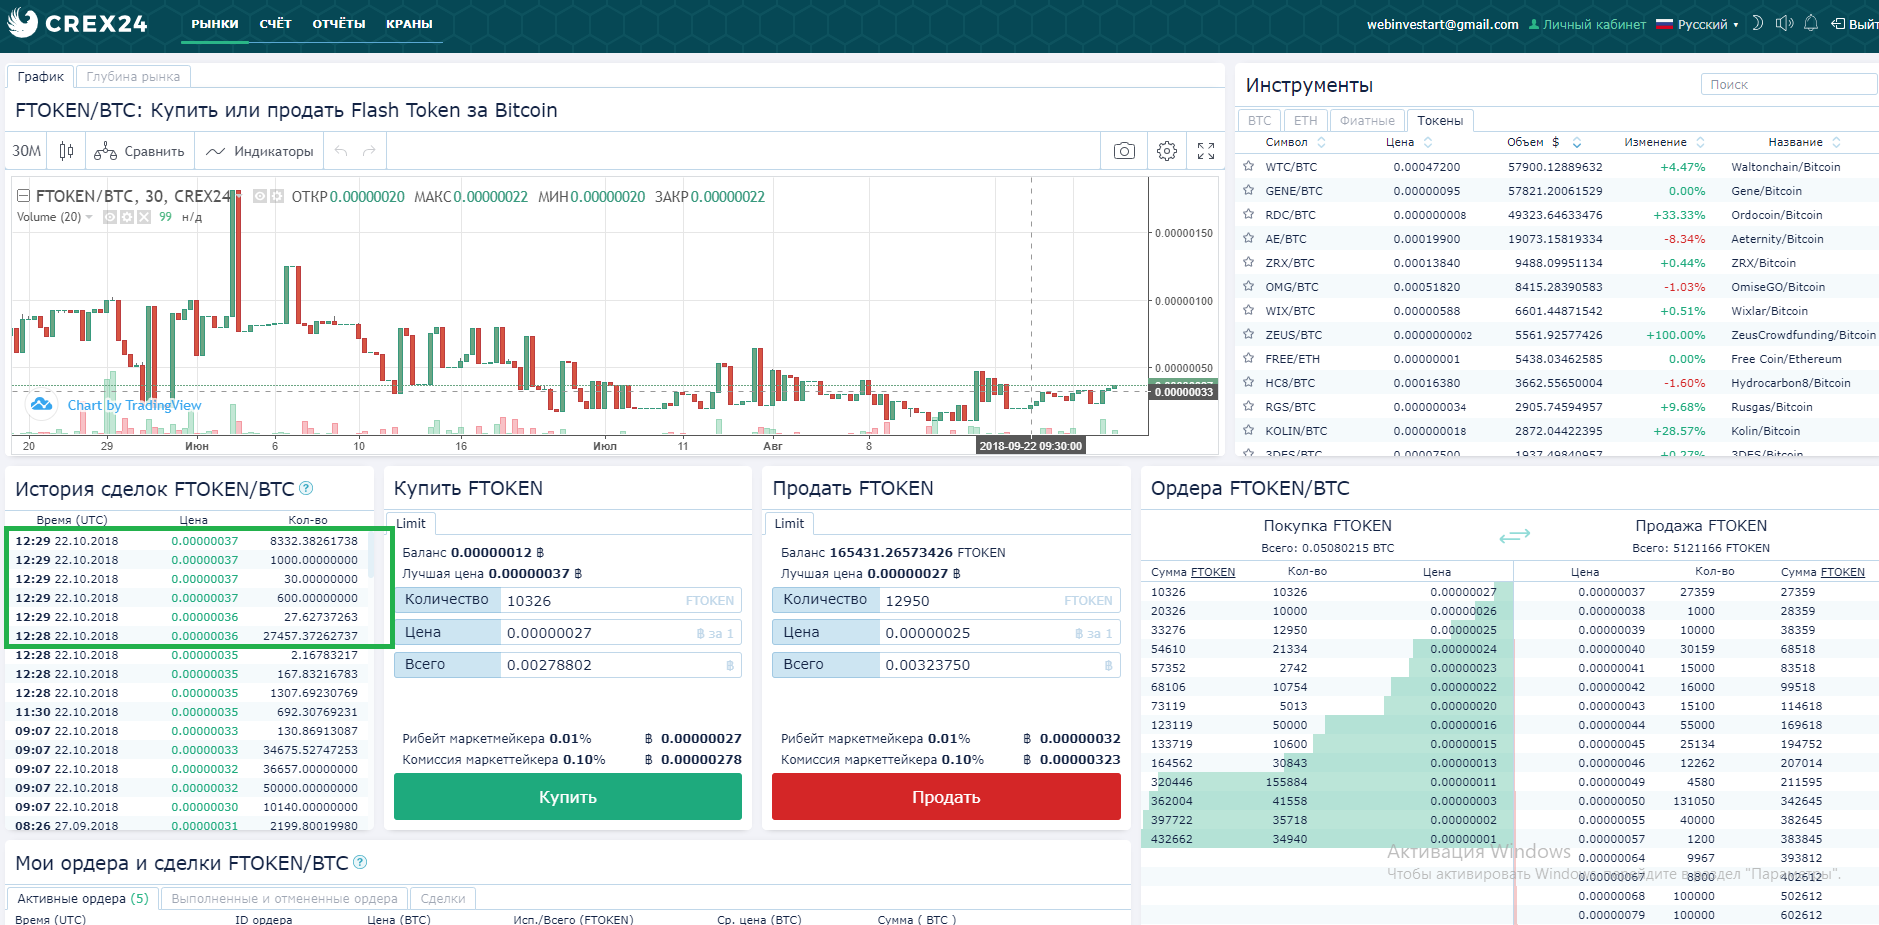The image size is (1879, 925).
Task: Hide FTOKEN/BTC series via eye icon
Action: 260,196
